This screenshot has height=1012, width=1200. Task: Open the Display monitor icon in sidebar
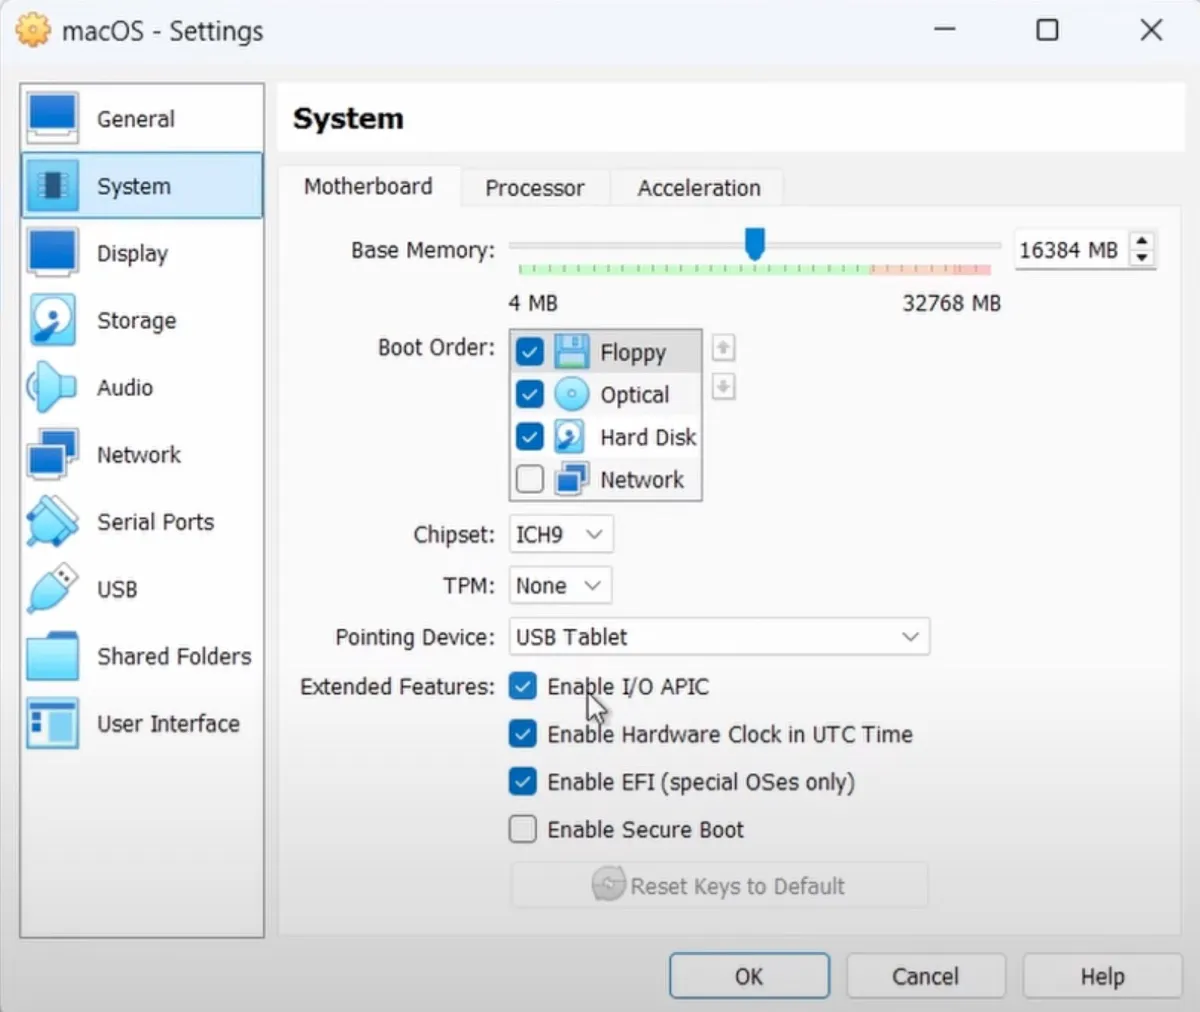click(x=53, y=253)
